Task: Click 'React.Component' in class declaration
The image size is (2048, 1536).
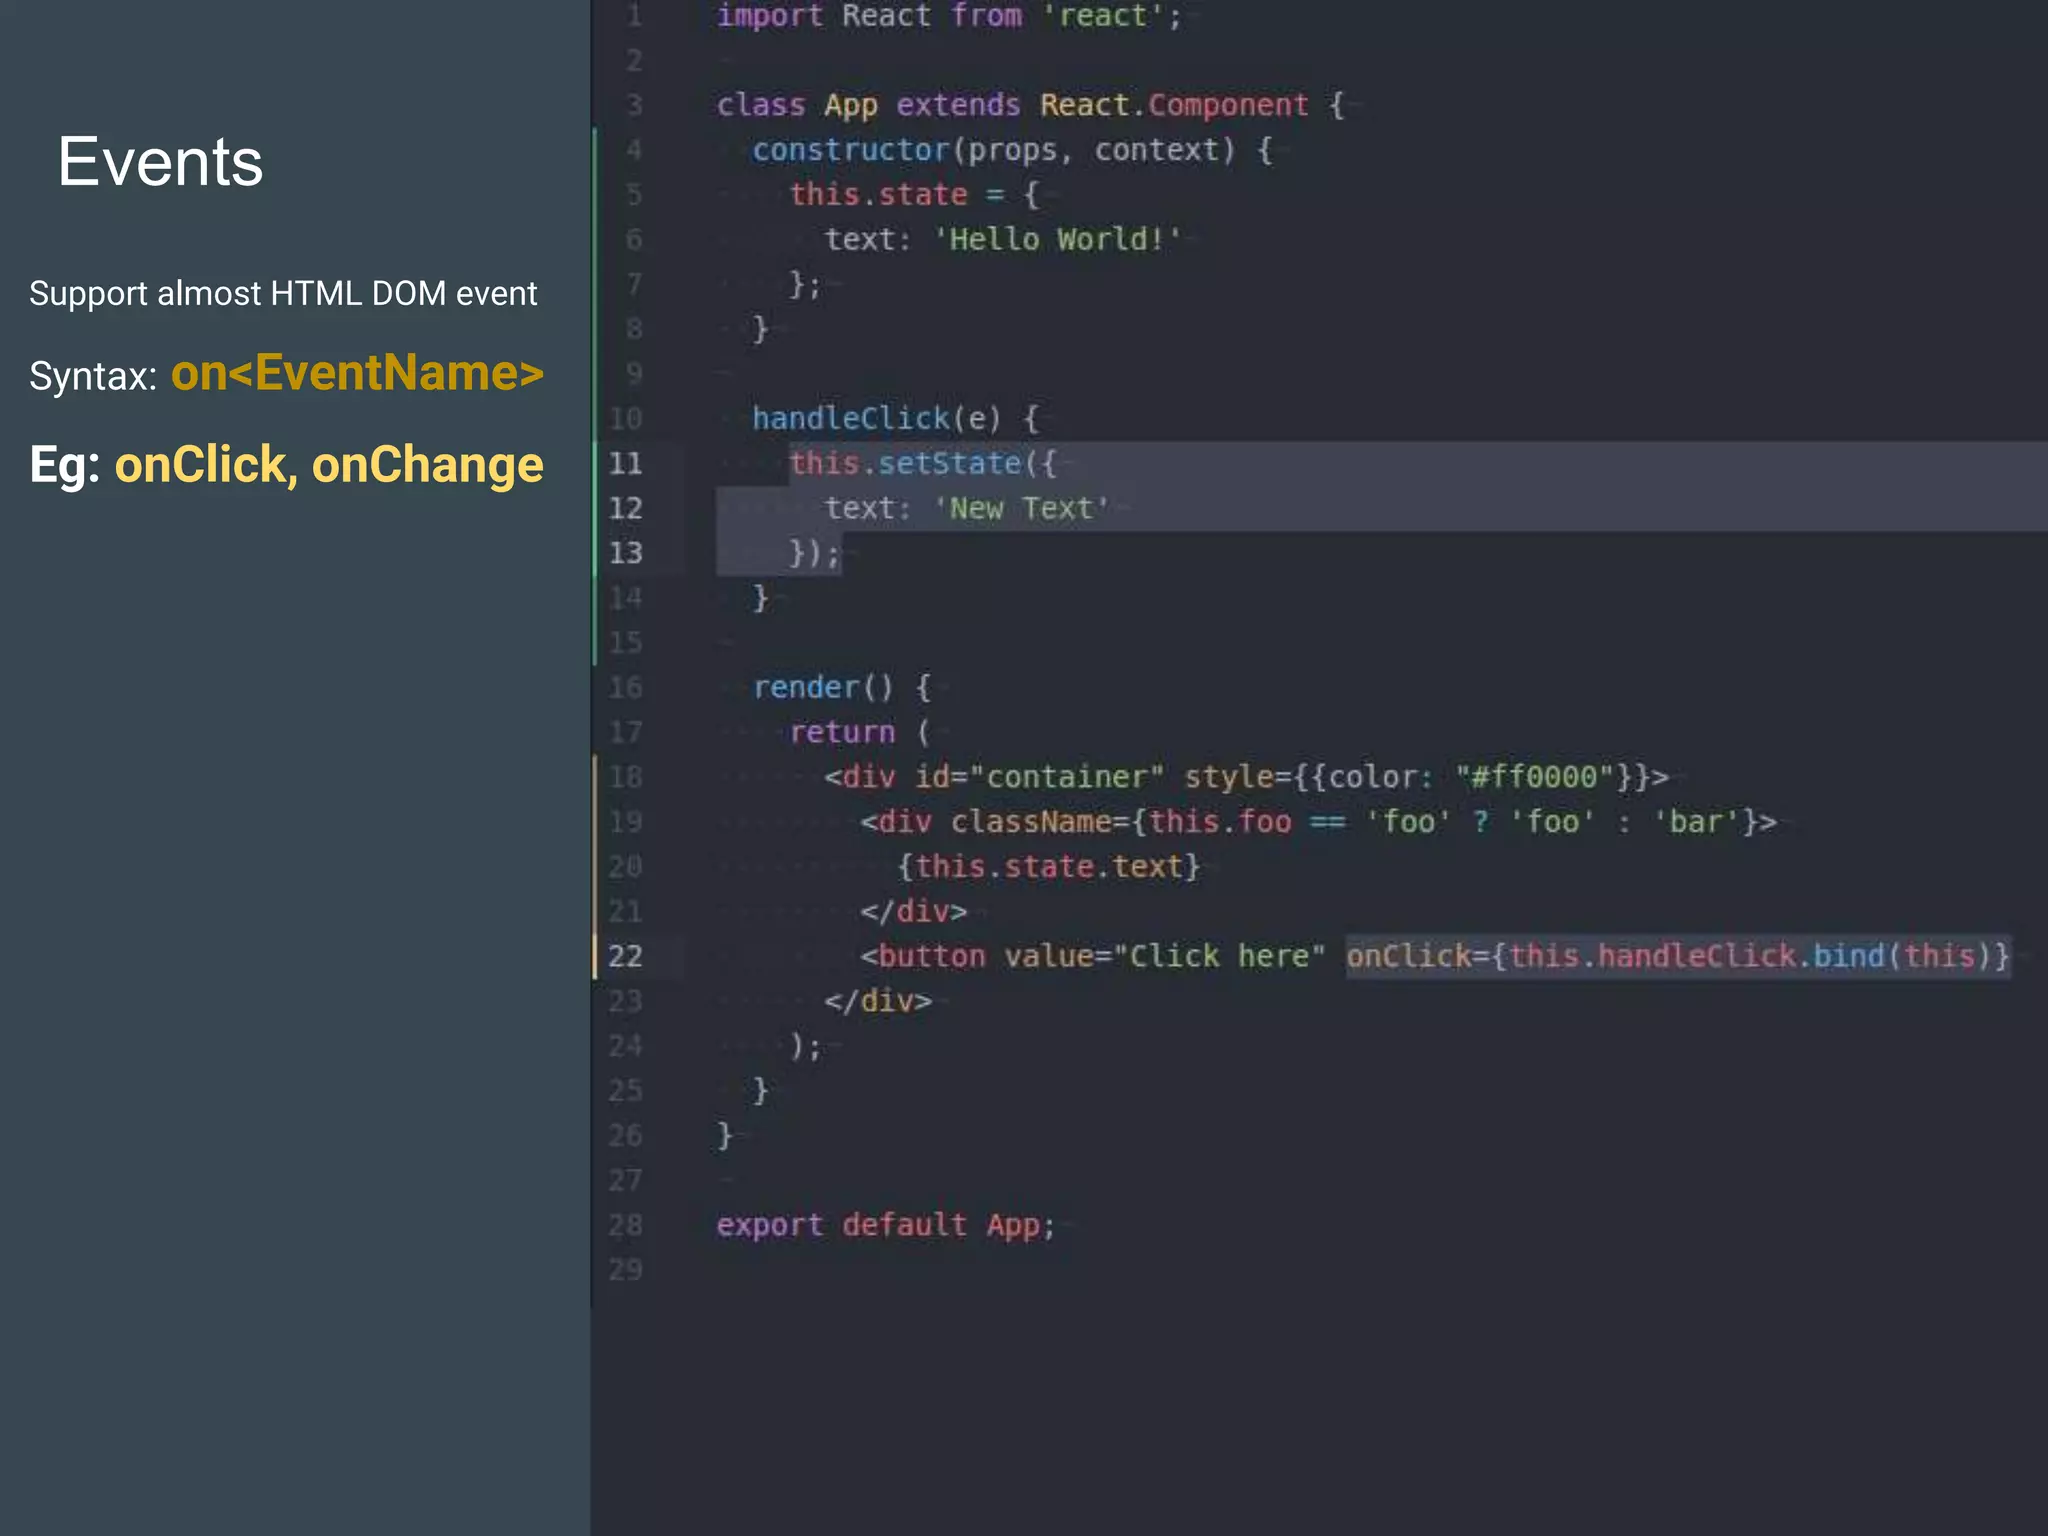Action: pyautogui.click(x=1174, y=105)
